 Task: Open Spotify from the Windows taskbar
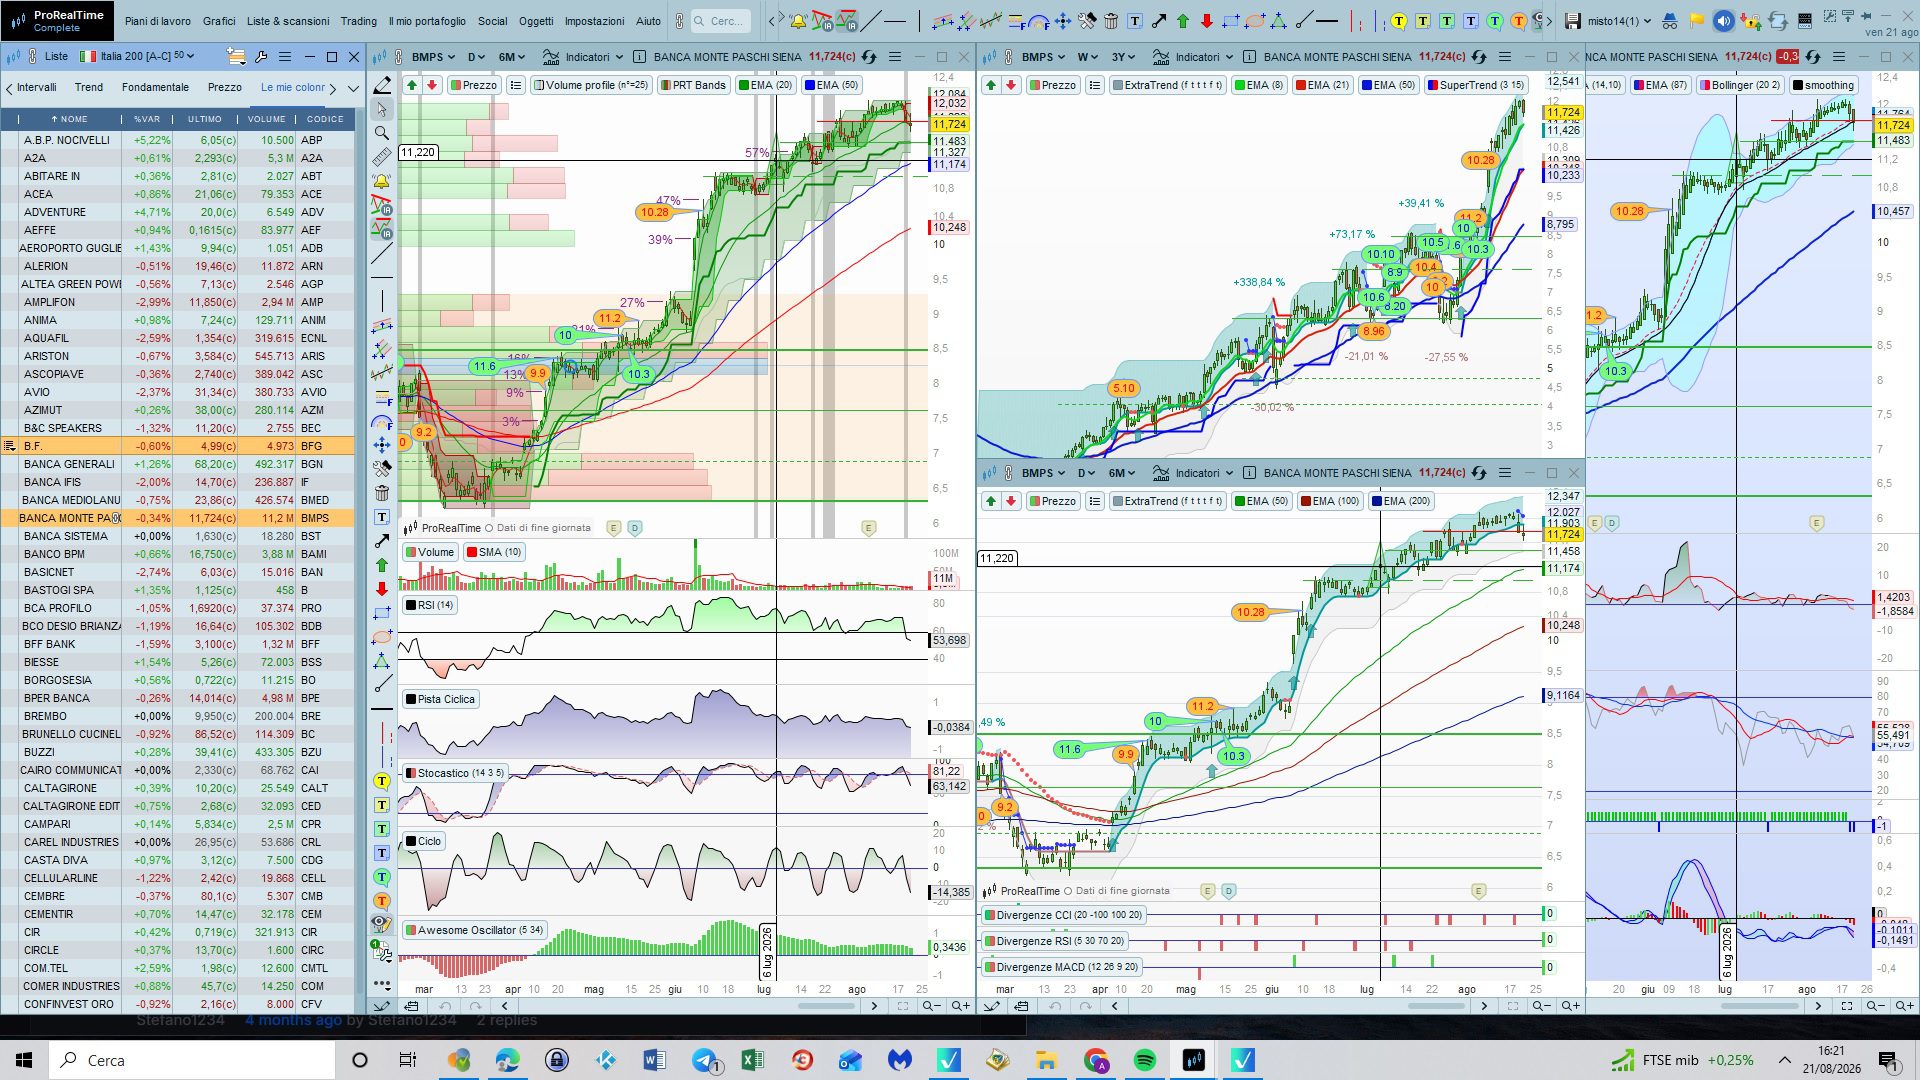point(1145,1060)
